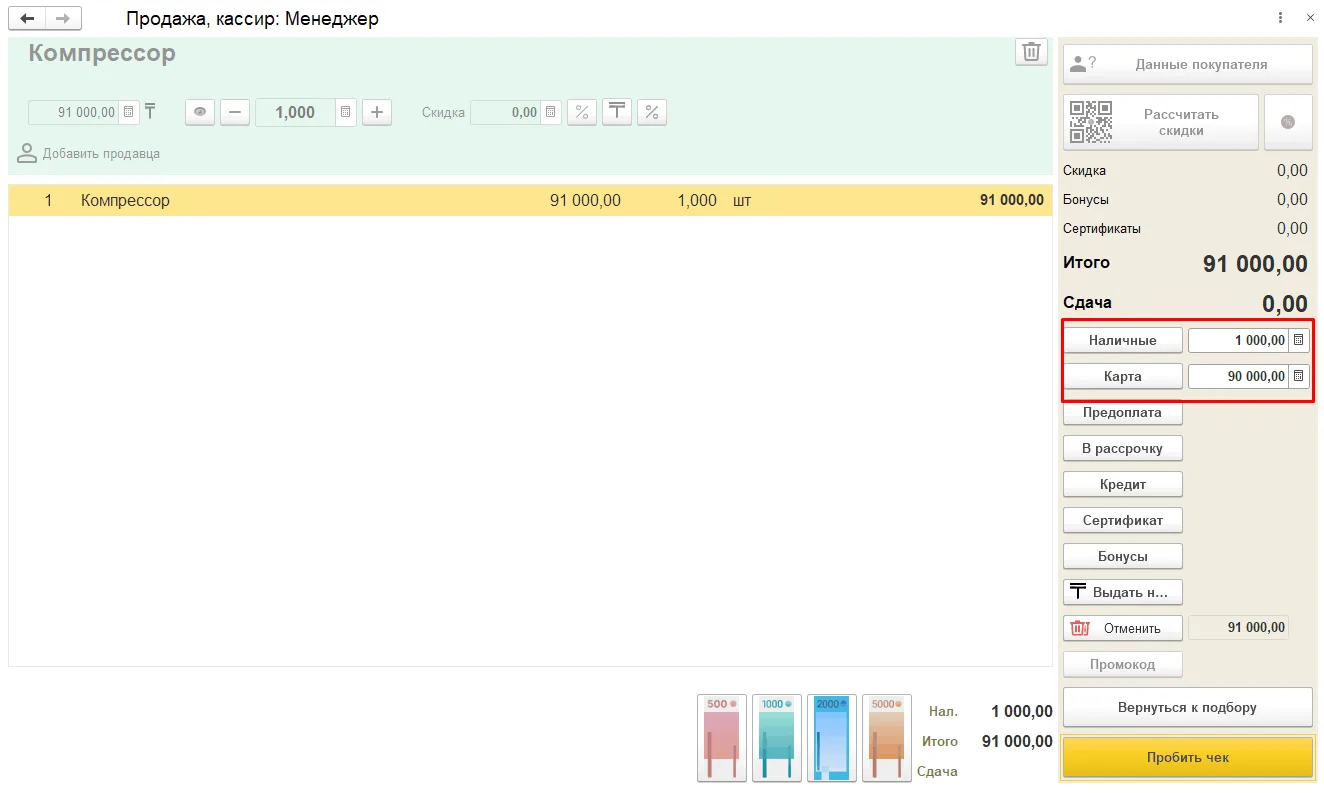
Task: Click the Скидка field showing 0,00
Action: pyautogui.click(x=506, y=112)
